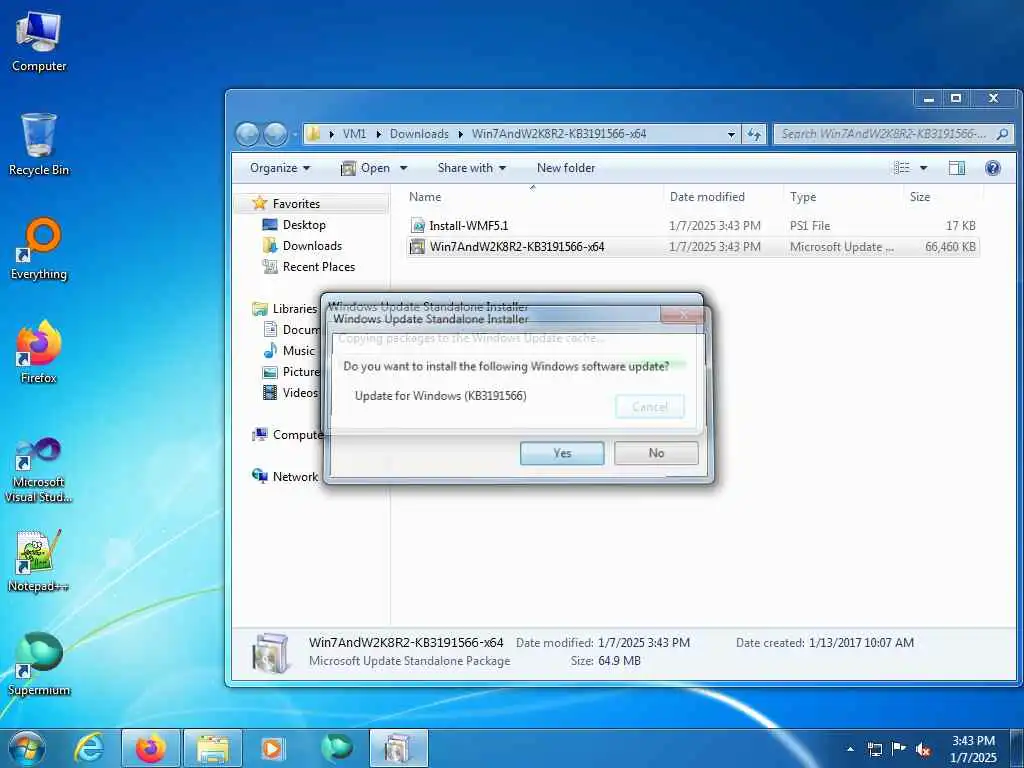Close the Windows Update Standalone Installer dialog
1024x768 pixels.
(682, 315)
